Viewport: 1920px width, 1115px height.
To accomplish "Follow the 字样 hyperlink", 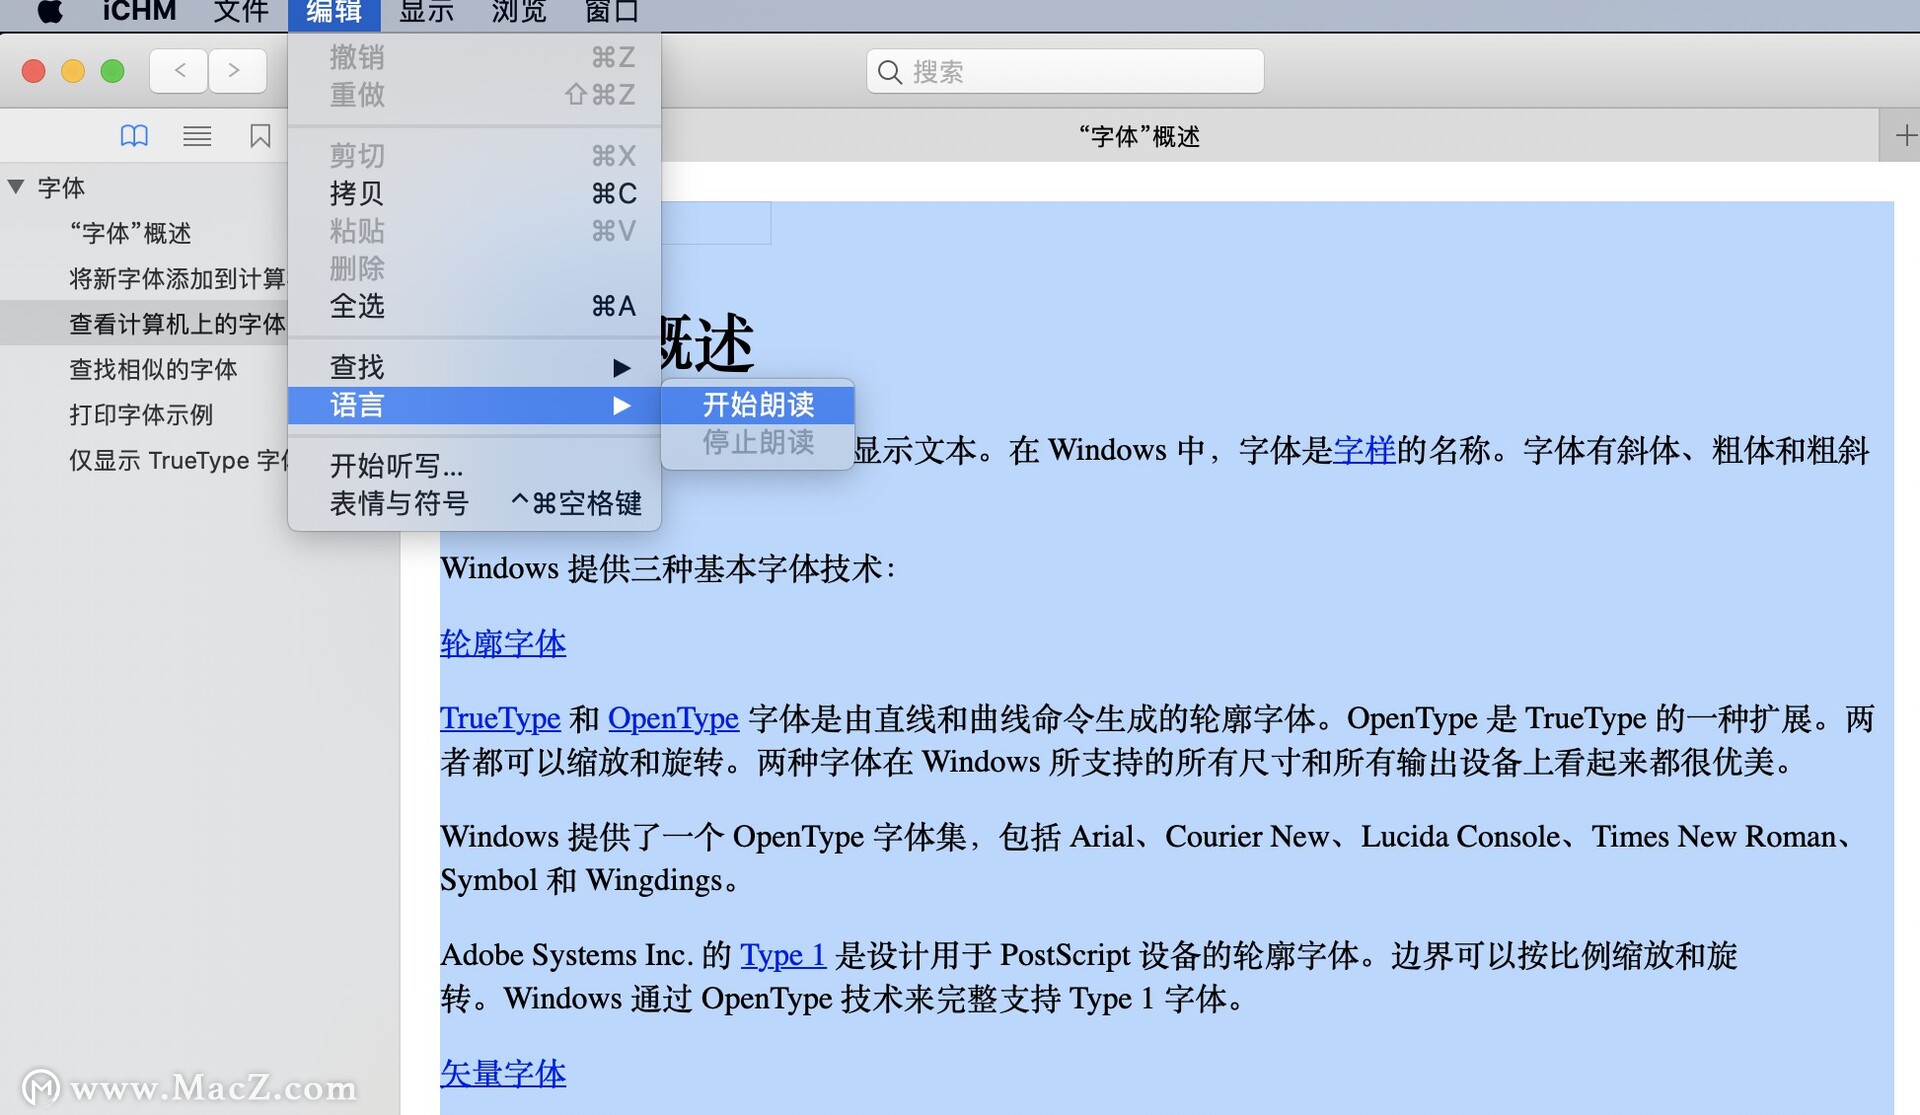I will (x=1364, y=450).
